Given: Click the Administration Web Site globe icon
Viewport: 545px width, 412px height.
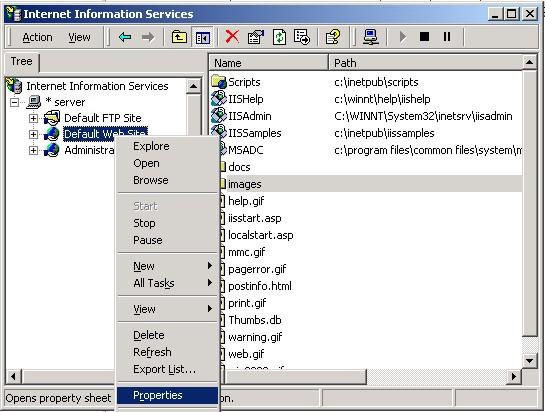Looking at the screenshot, I should [52, 150].
